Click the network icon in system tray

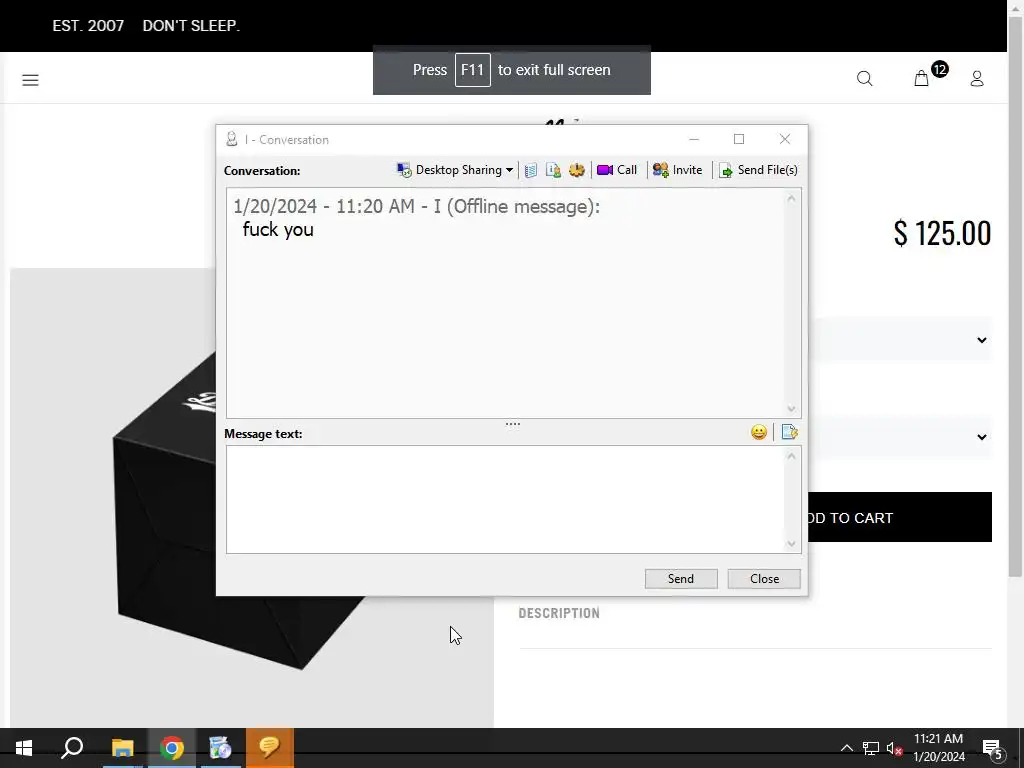(x=871, y=748)
